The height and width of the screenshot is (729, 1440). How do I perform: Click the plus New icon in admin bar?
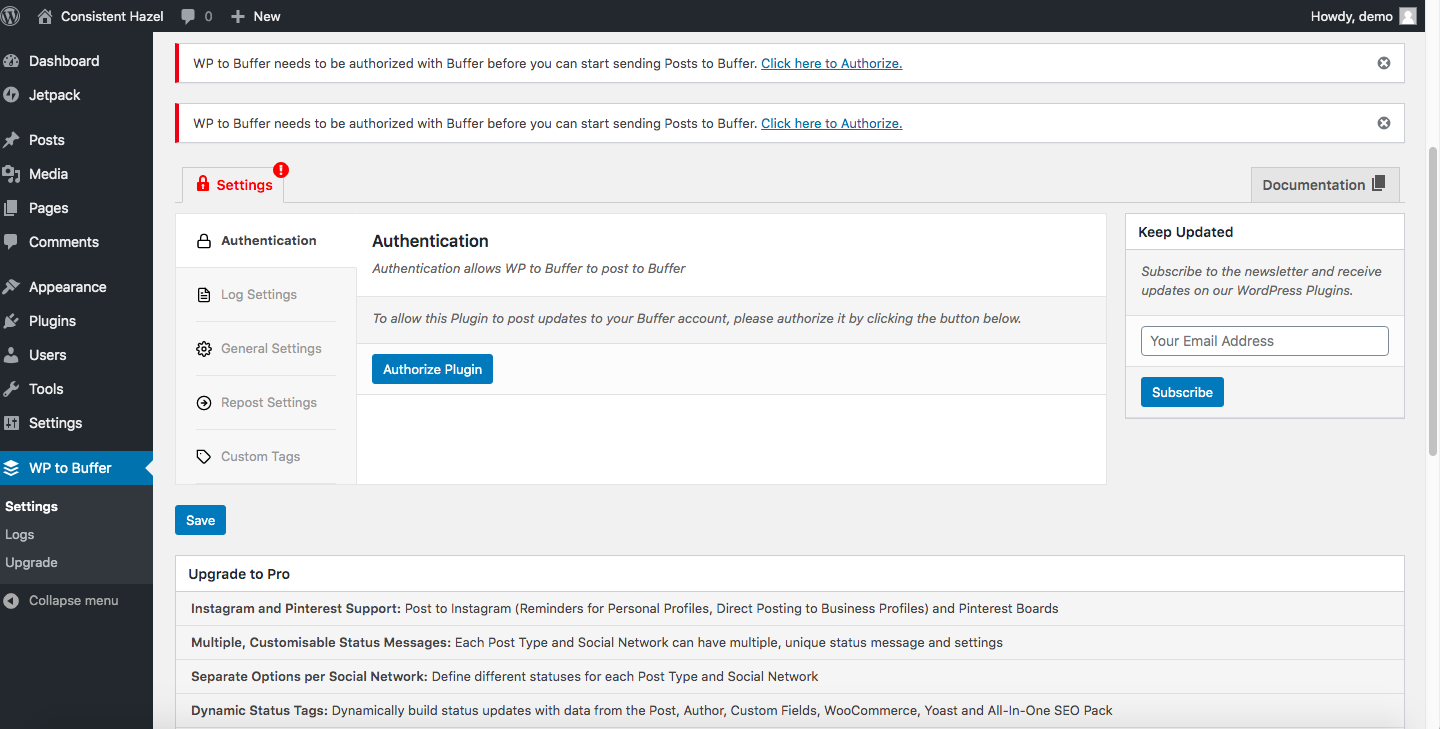click(237, 17)
